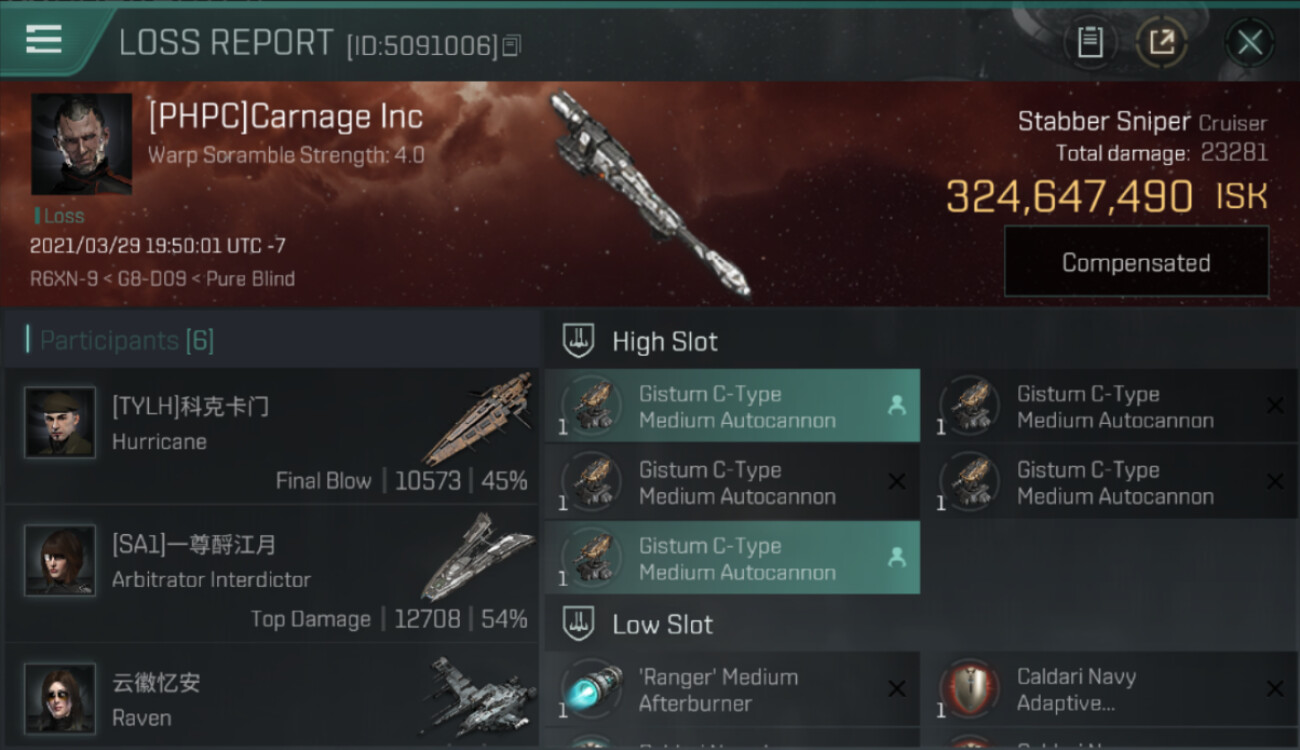Open the clipboard report icon
Viewport: 1300px width, 750px height.
coord(1090,43)
